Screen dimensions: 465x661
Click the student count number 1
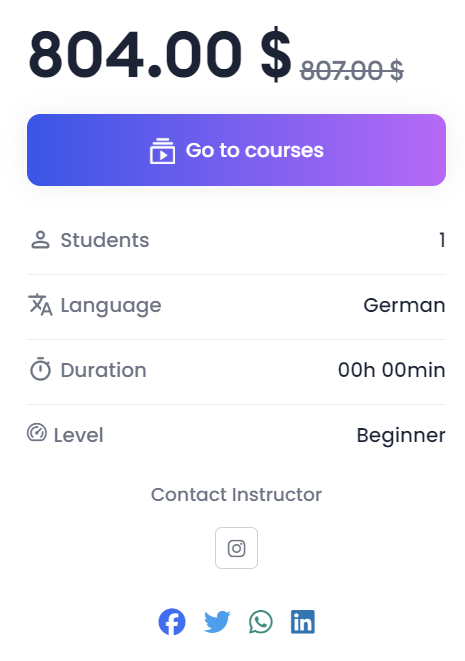(x=442, y=240)
